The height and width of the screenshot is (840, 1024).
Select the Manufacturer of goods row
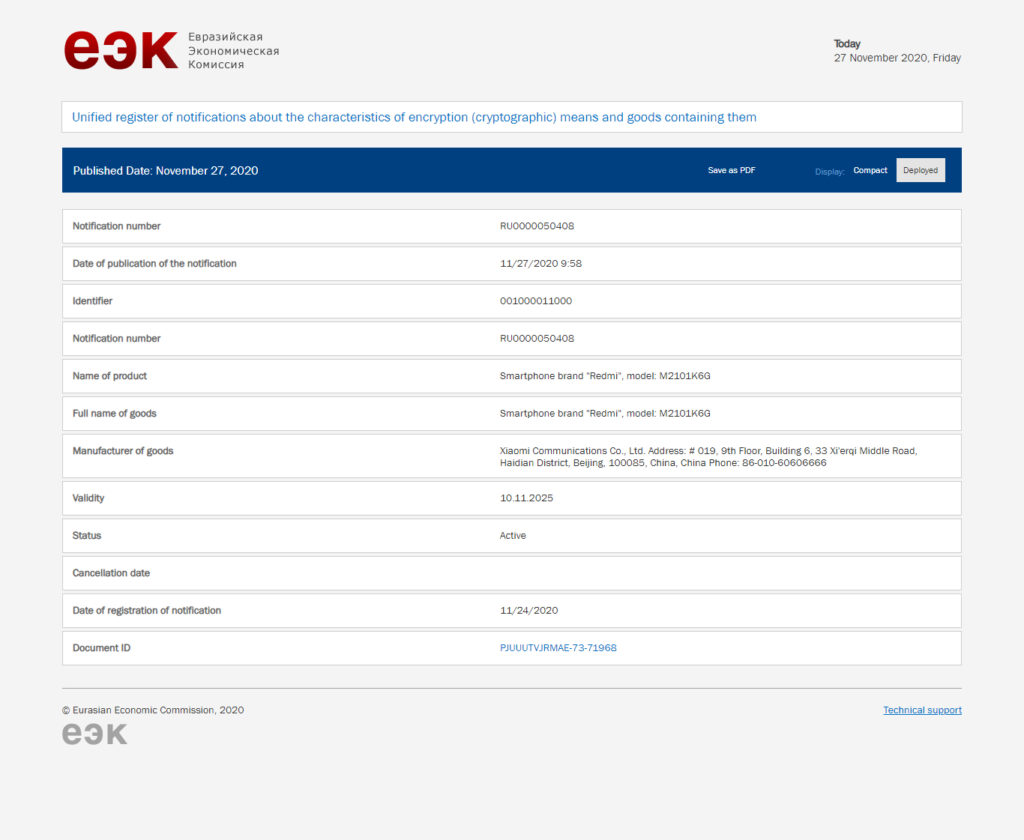(x=512, y=457)
